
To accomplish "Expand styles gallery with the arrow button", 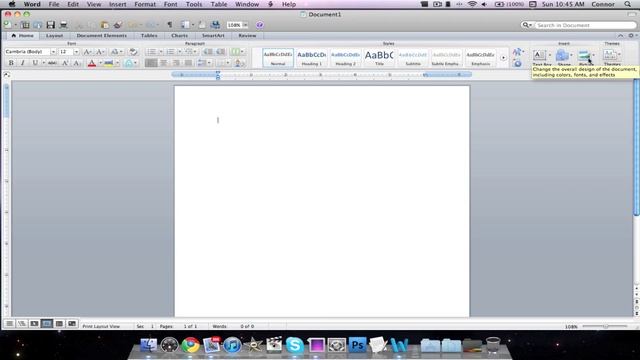I will pos(503,58).
